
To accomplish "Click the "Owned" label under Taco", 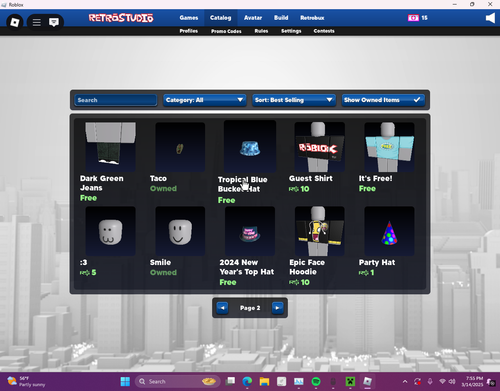I will coord(163,189).
